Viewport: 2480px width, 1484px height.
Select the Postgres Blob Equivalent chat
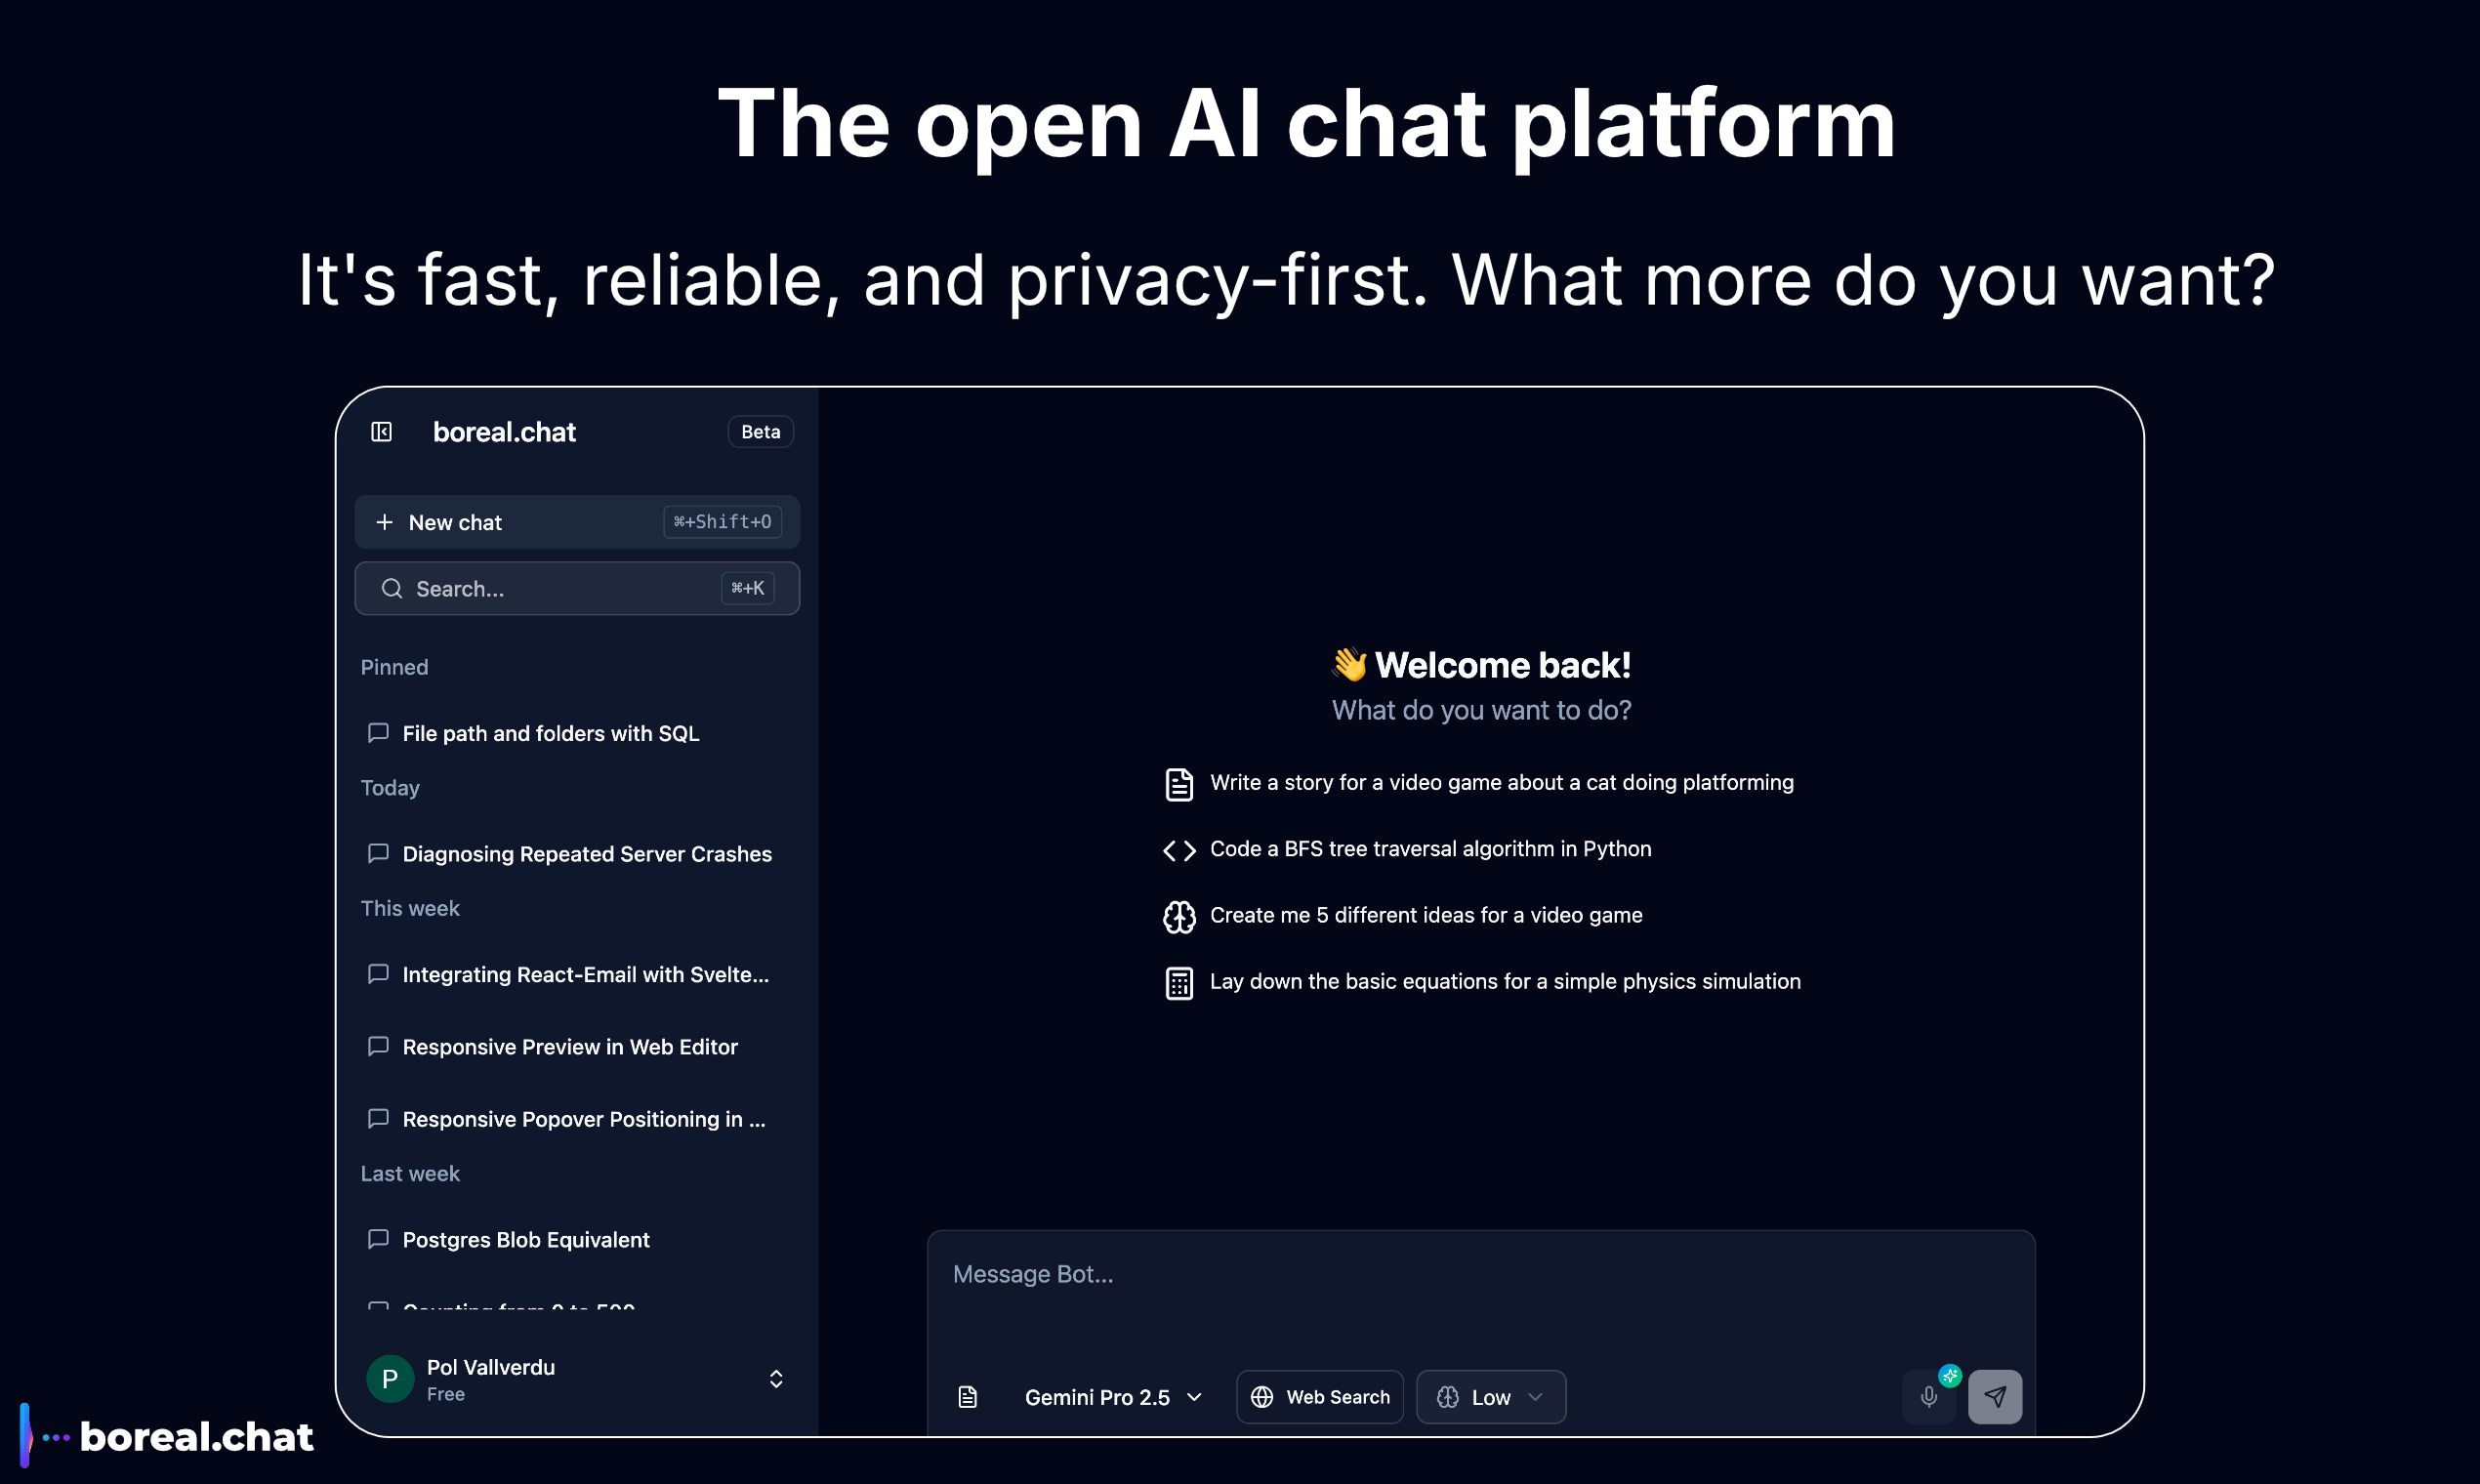click(x=526, y=1240)
